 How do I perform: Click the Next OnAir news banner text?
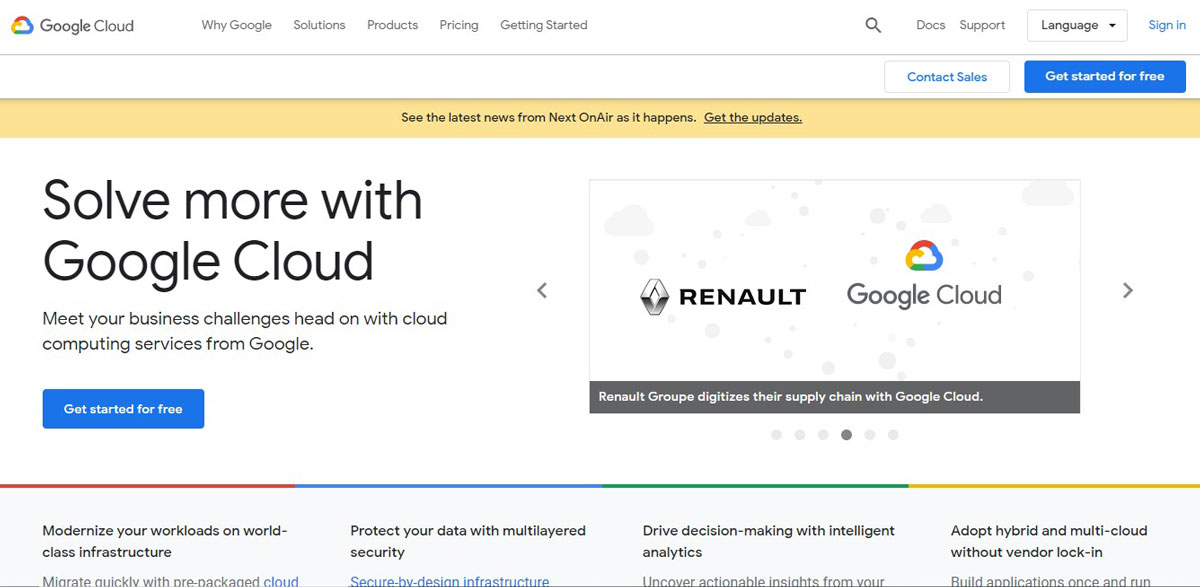pos(549,118)
